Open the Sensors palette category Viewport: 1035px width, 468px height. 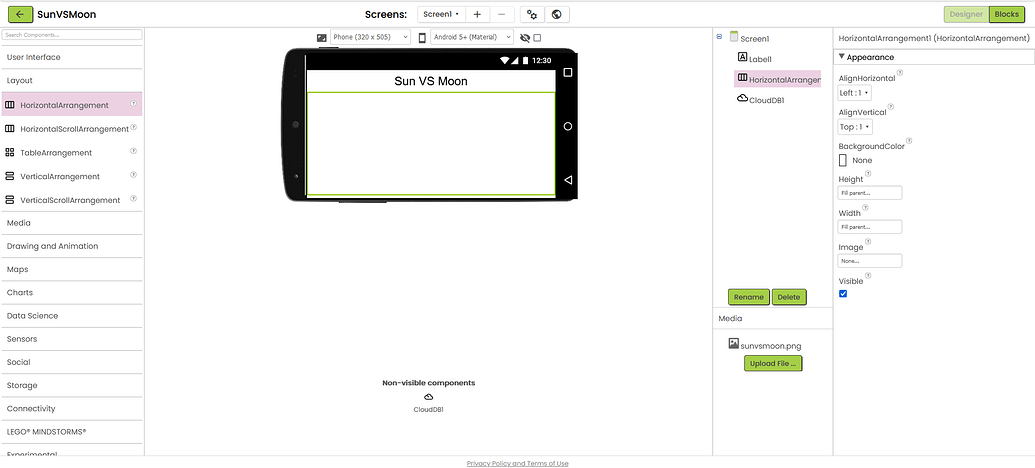click(21, 339)
